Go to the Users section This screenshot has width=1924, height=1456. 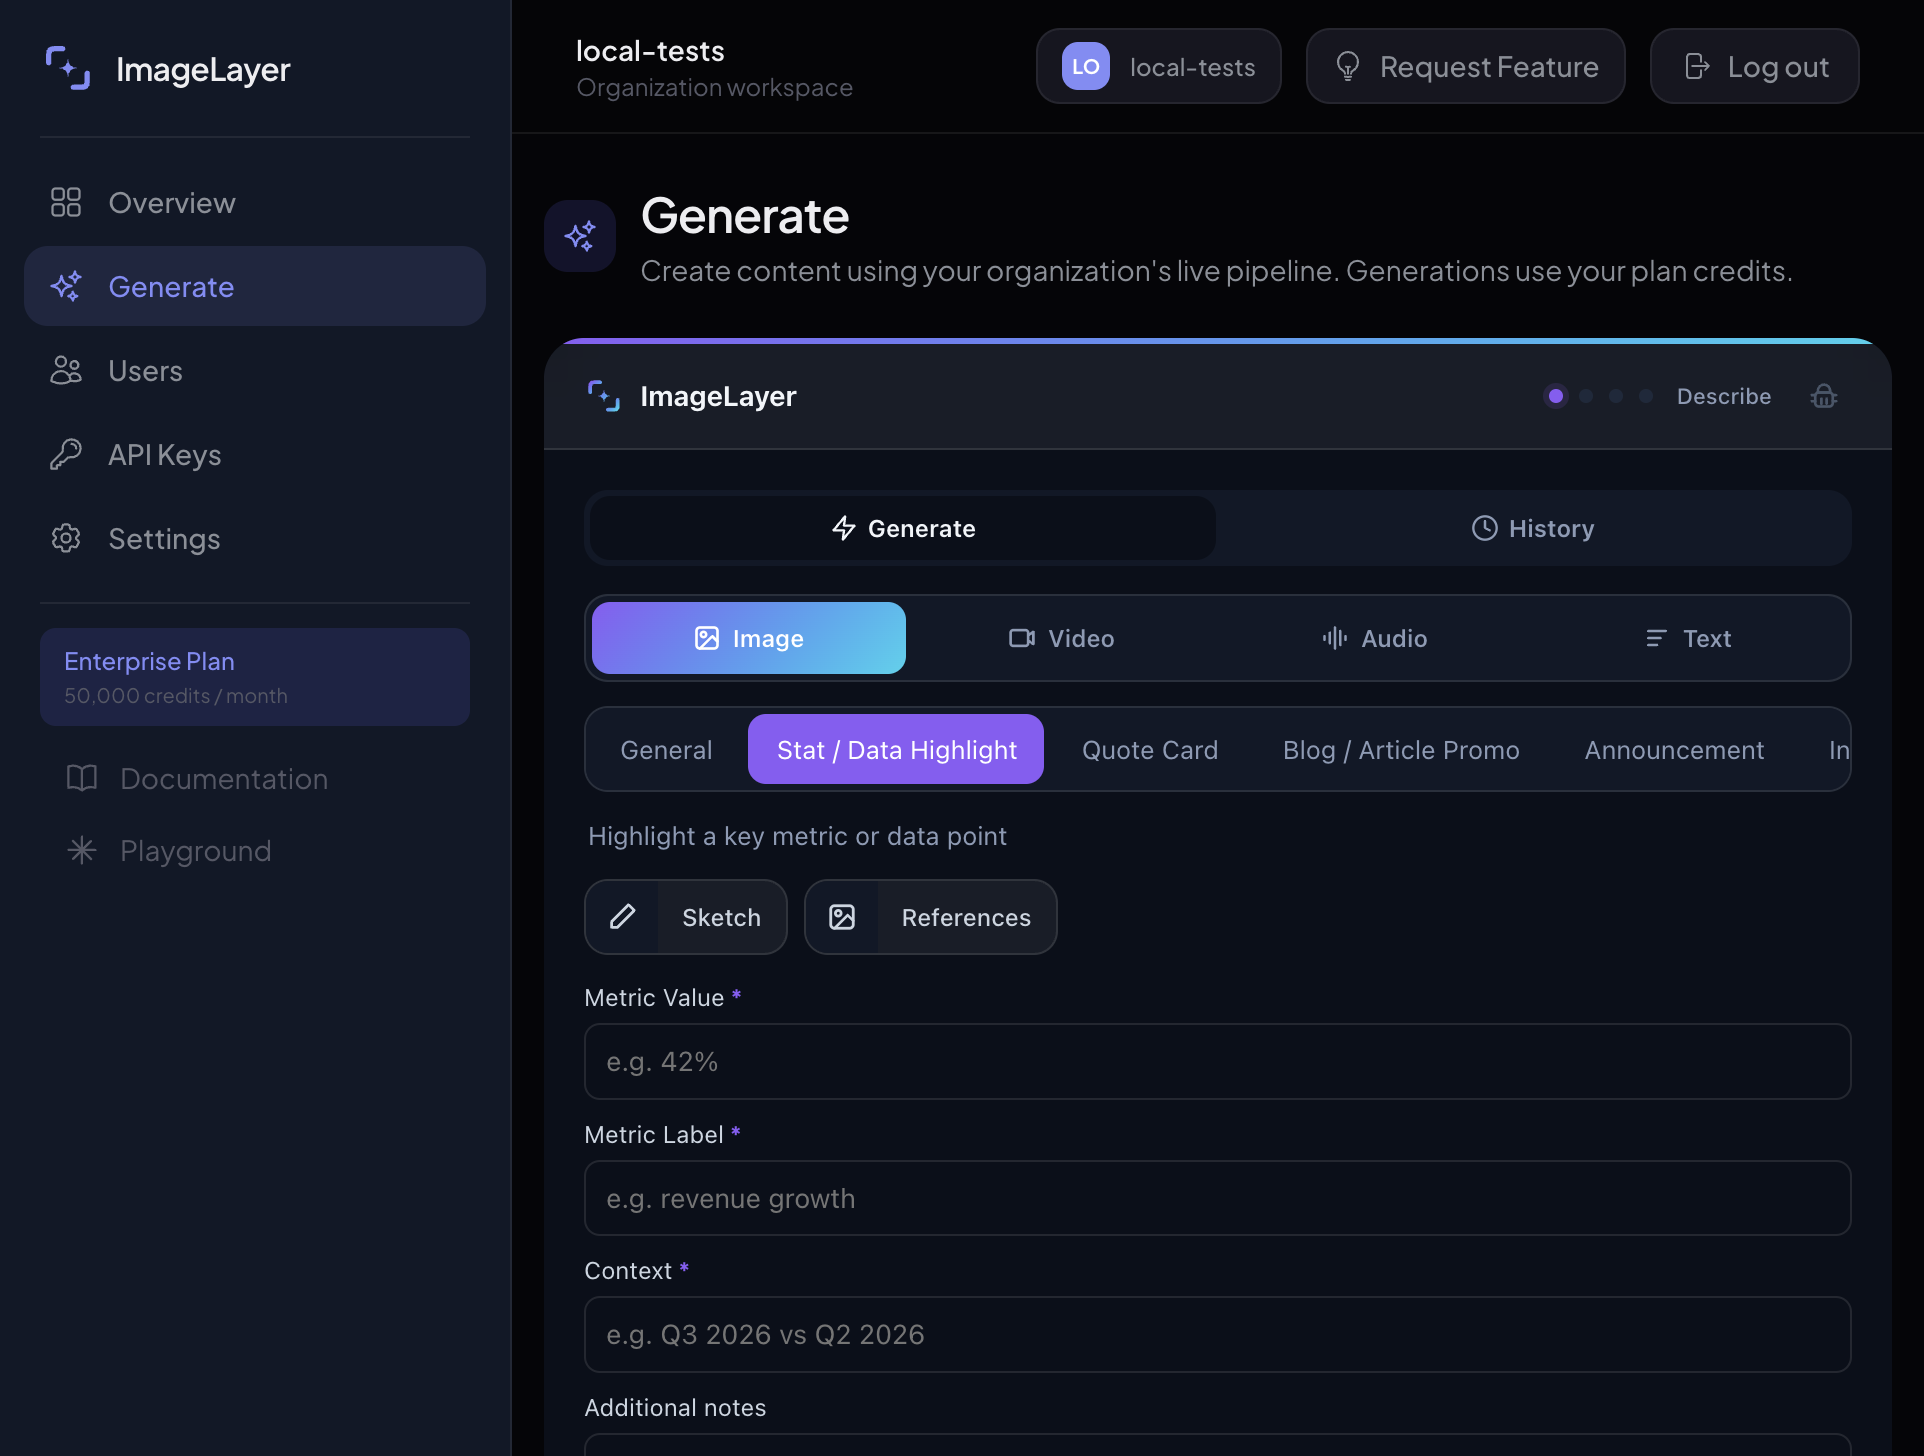click(x=255, y=370)
